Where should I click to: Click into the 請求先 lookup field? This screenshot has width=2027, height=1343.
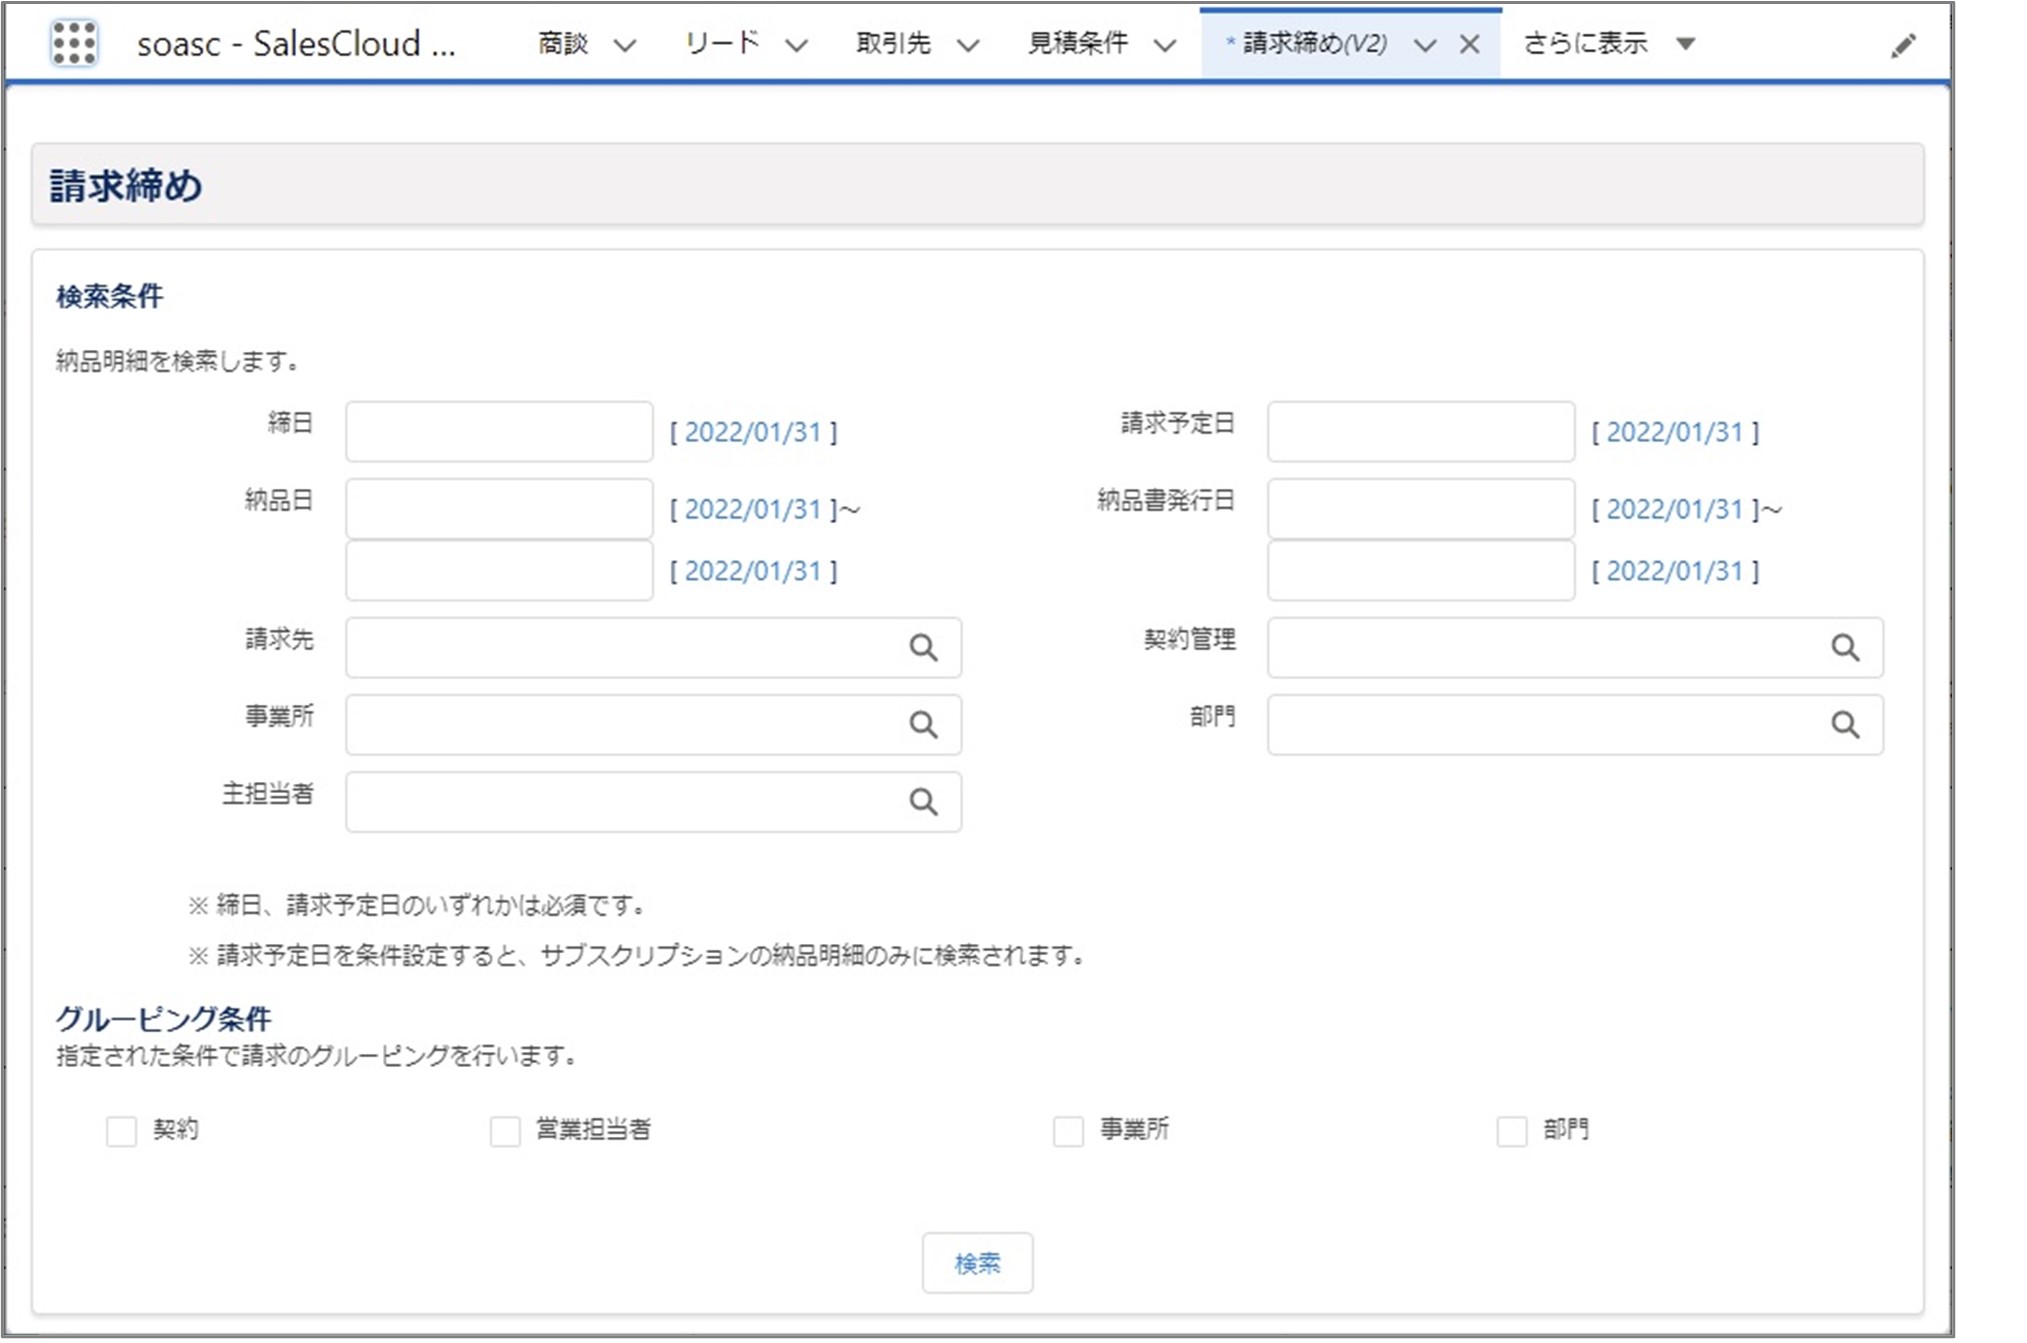653,647
